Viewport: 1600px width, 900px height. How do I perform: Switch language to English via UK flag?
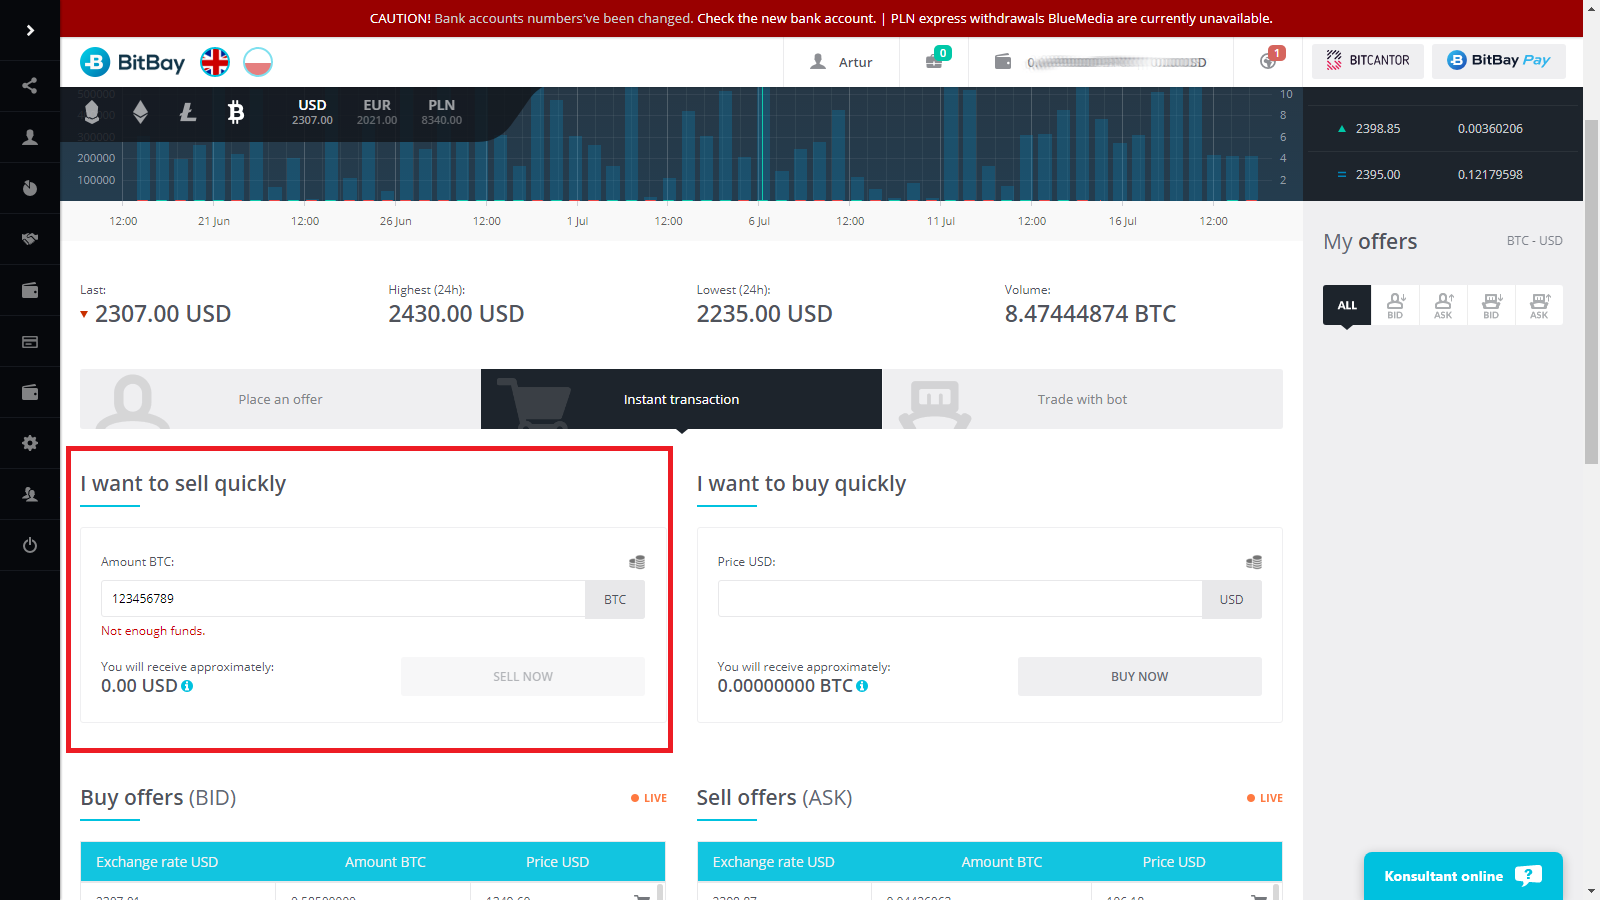pyautogui.click(x=215, y=62)
